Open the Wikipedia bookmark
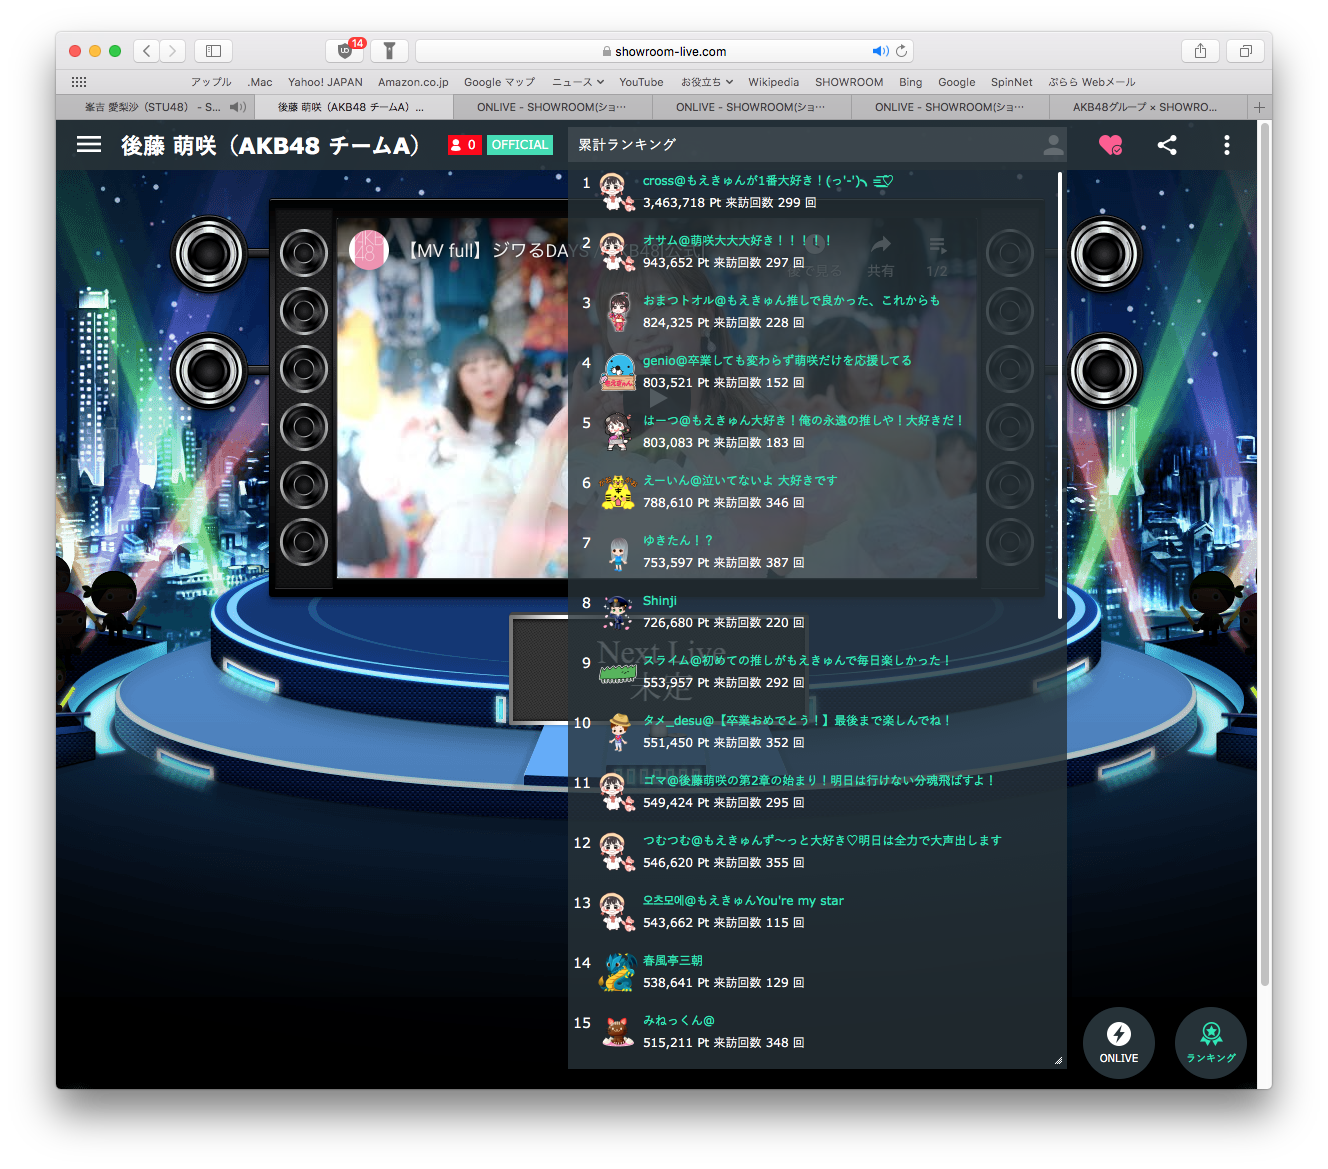1328x1169 pixels. click(774, 82)
